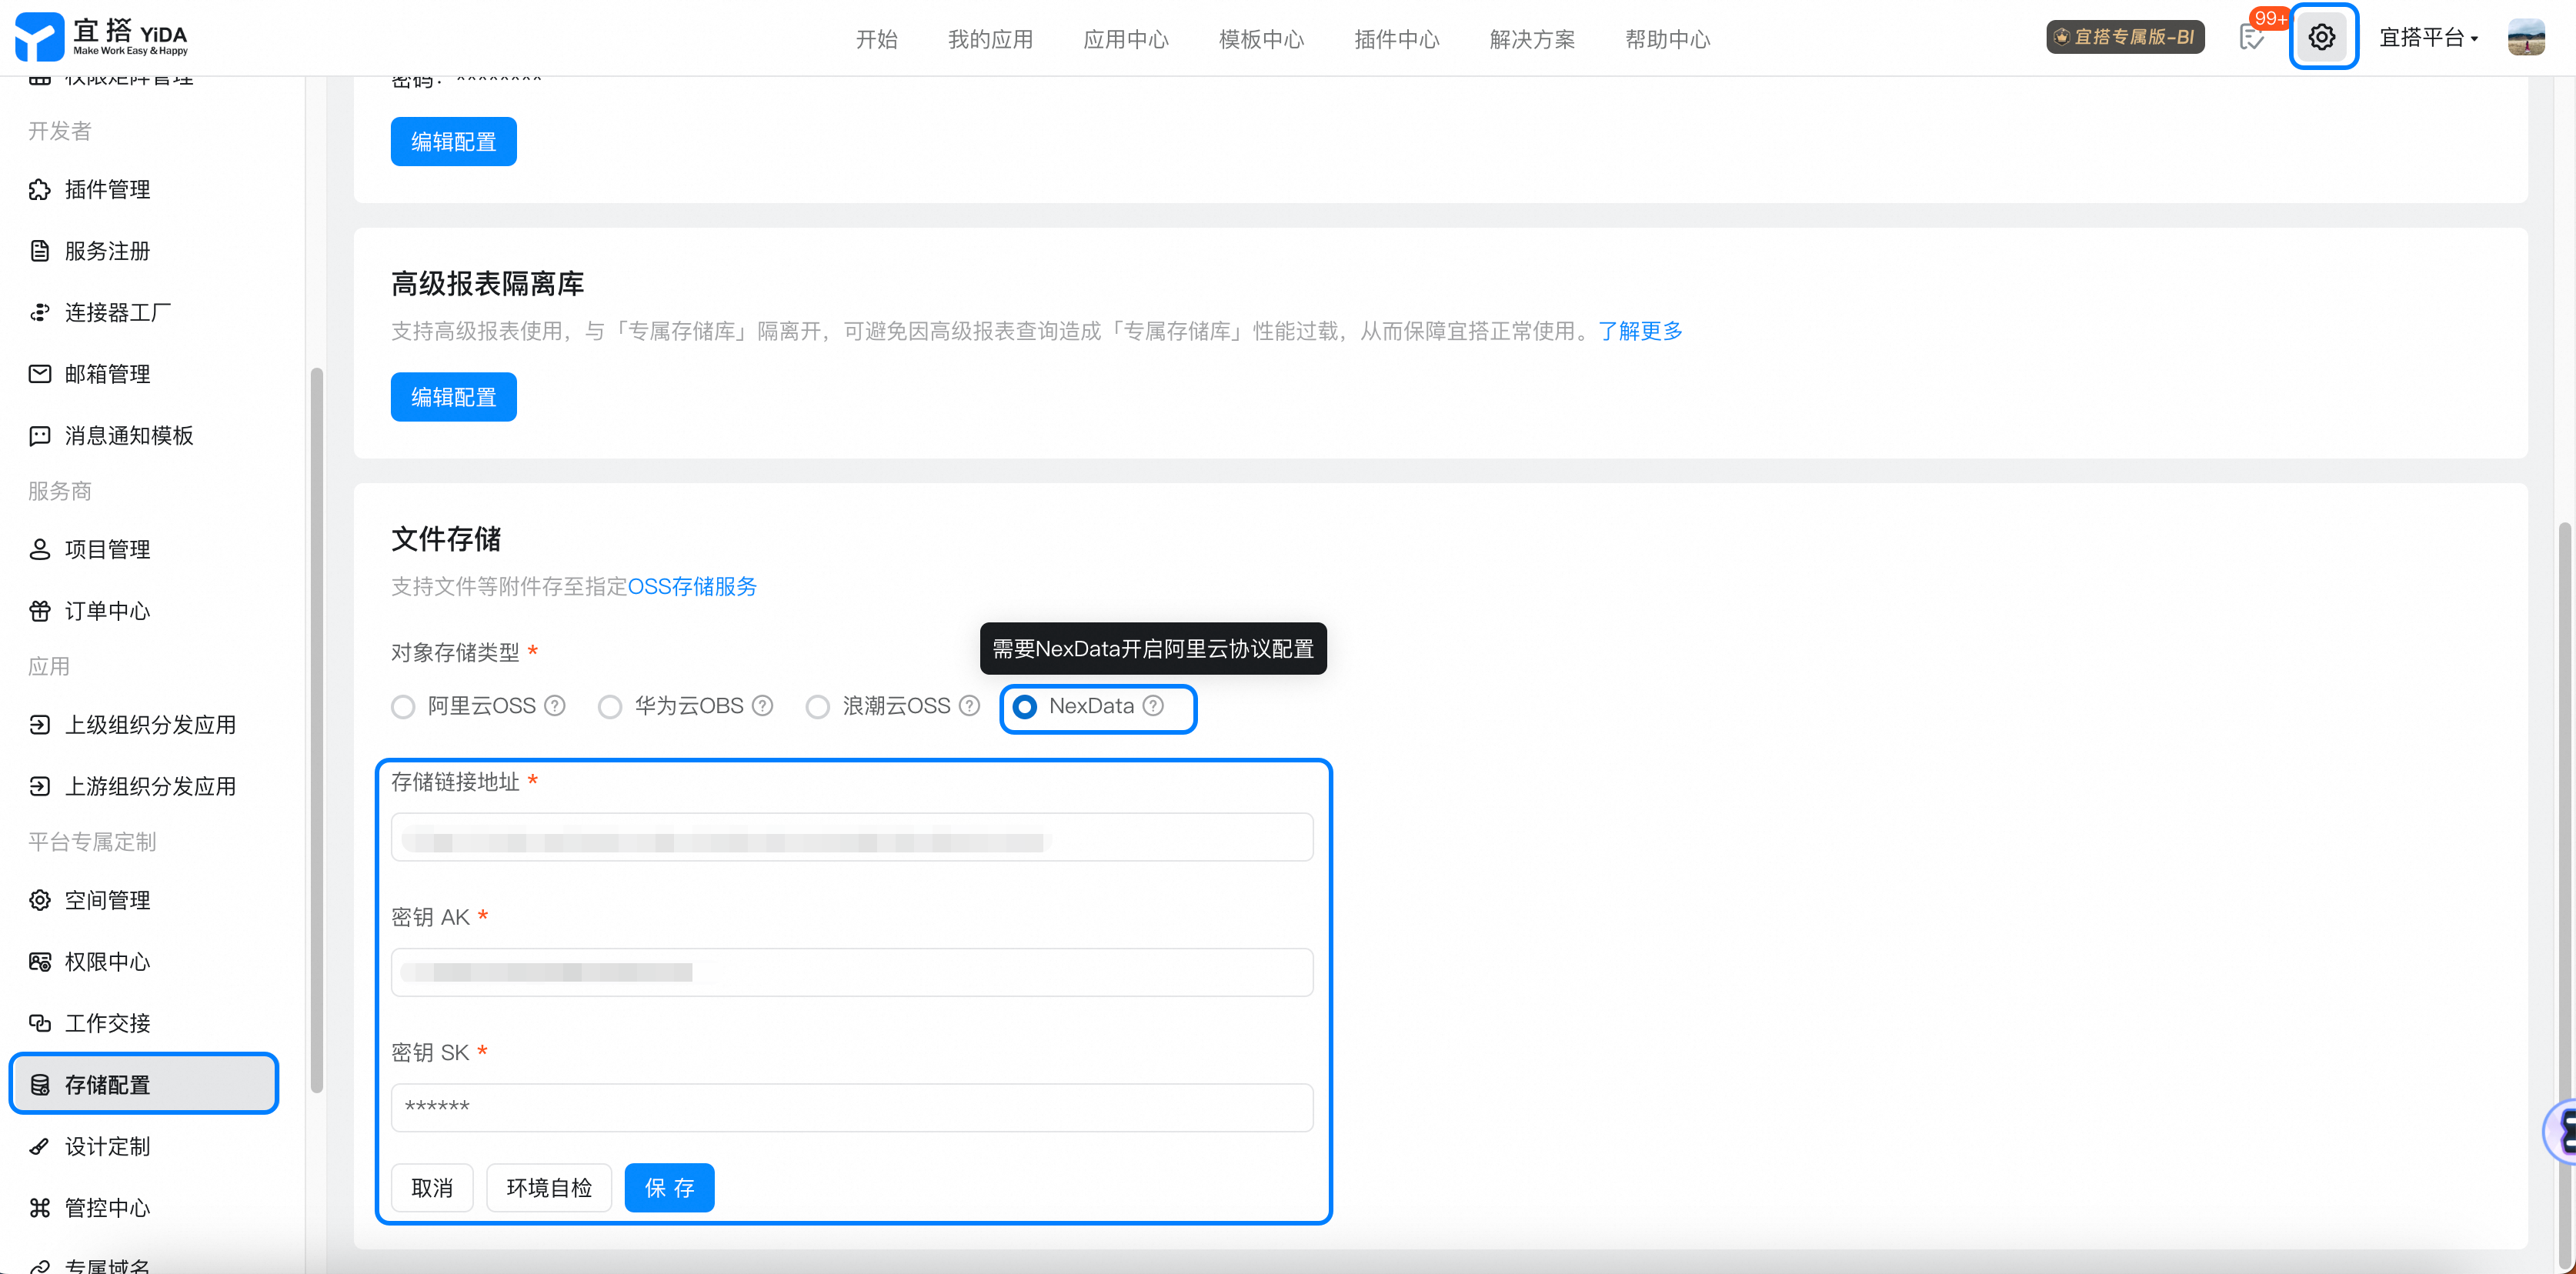This screenshot has width=2576, height=1274.
Task: Select the 阿里云OSS radio button
Action: pyautogui.click(x=403, y=707)
